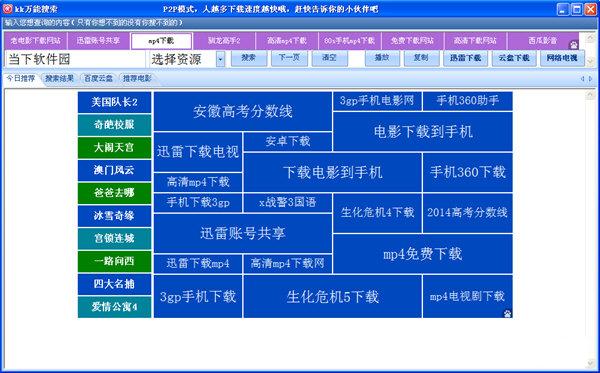Select 四大名捕 in the left list
Screen dimensions: 600x373
point(114,284)
